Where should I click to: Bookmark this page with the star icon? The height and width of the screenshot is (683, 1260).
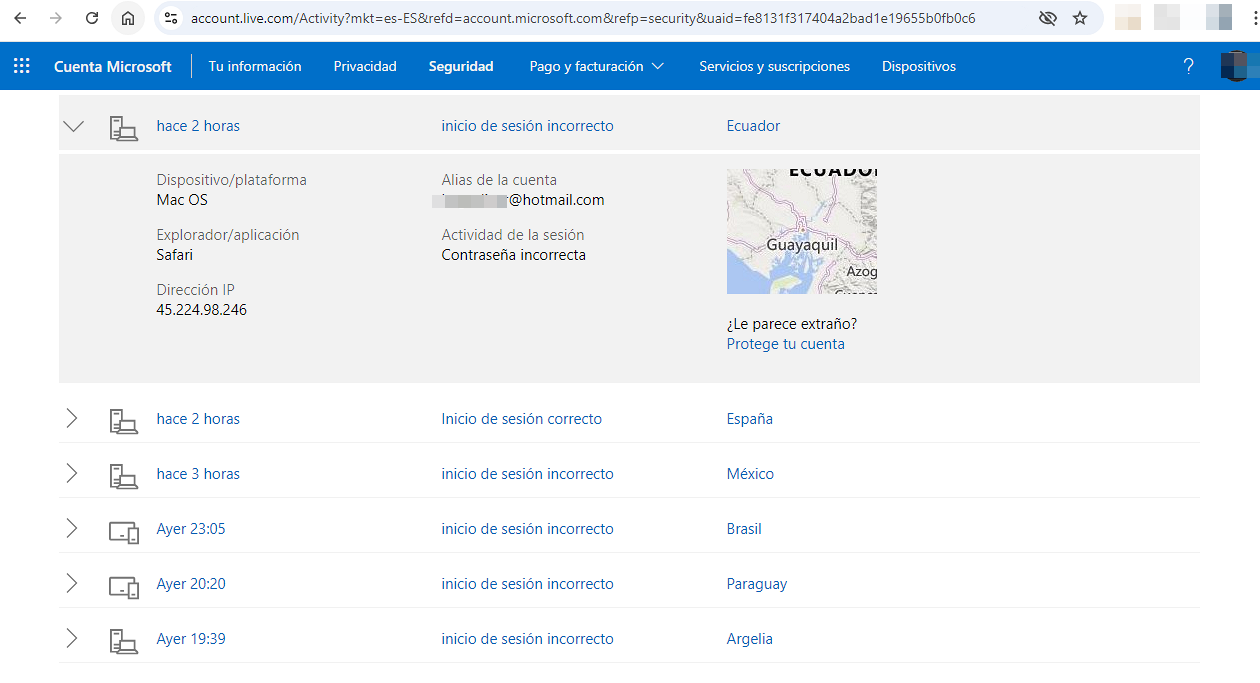point(1080,18)
